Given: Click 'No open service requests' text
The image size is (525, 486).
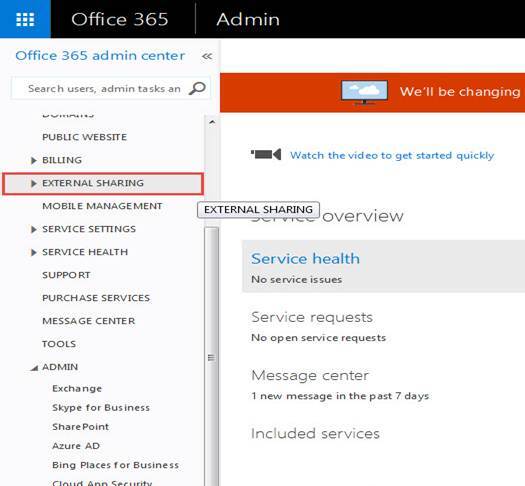Looking at the screenshot, I should [x=318, y=338].
